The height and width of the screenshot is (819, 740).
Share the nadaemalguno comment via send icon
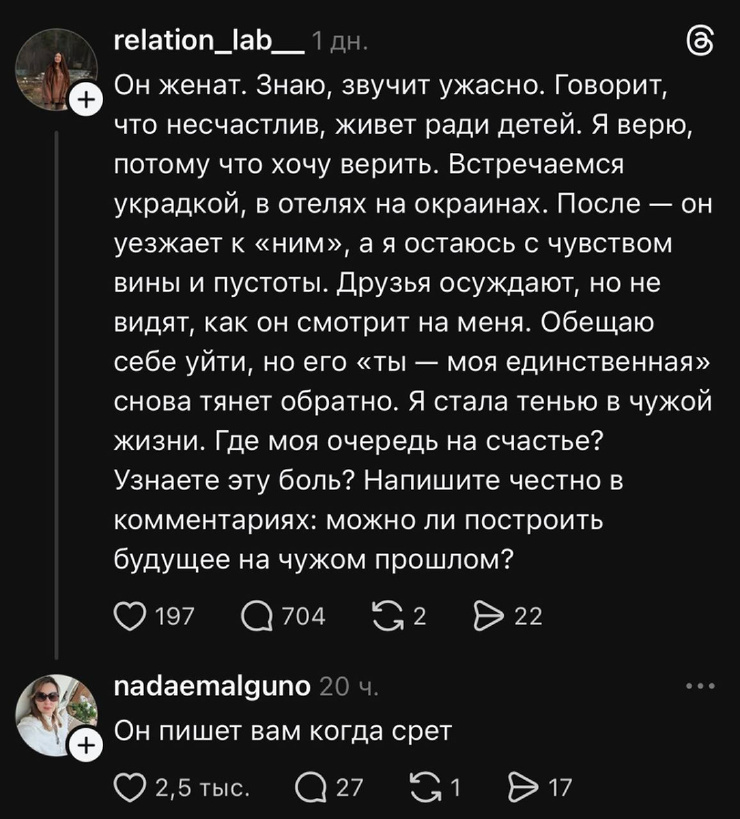pyautogui.click(x=524, y=787)
